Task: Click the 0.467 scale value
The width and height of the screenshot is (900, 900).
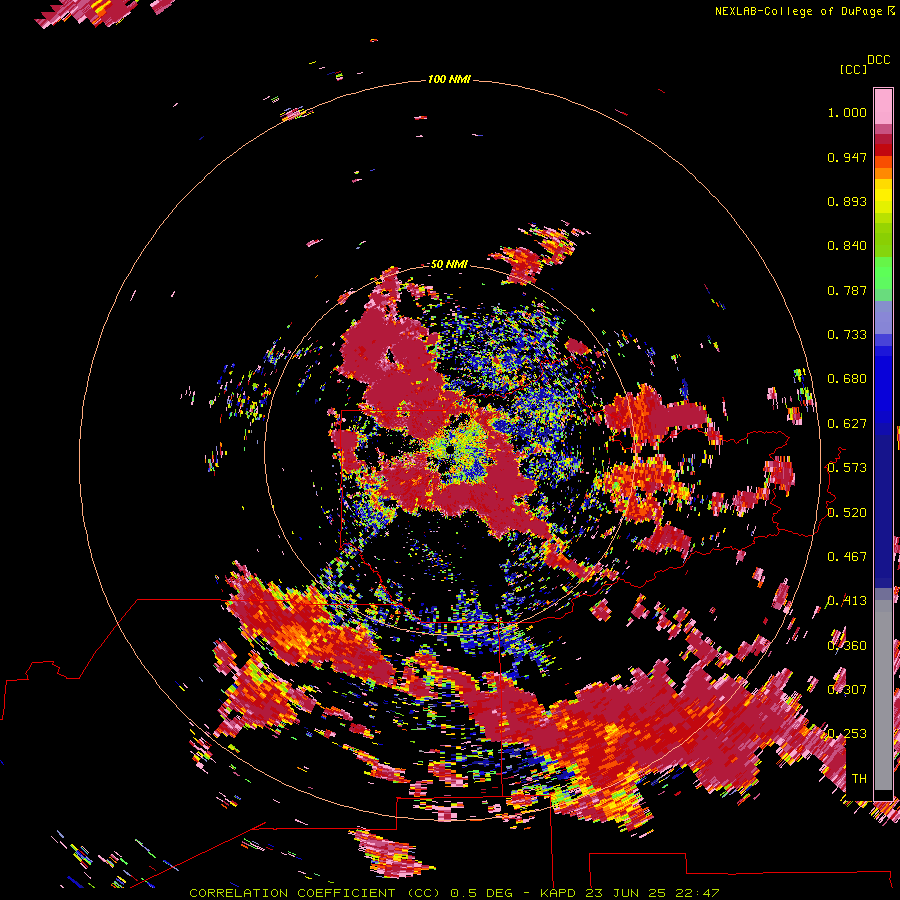Action: pyautogui.click(x=847, y=557)
